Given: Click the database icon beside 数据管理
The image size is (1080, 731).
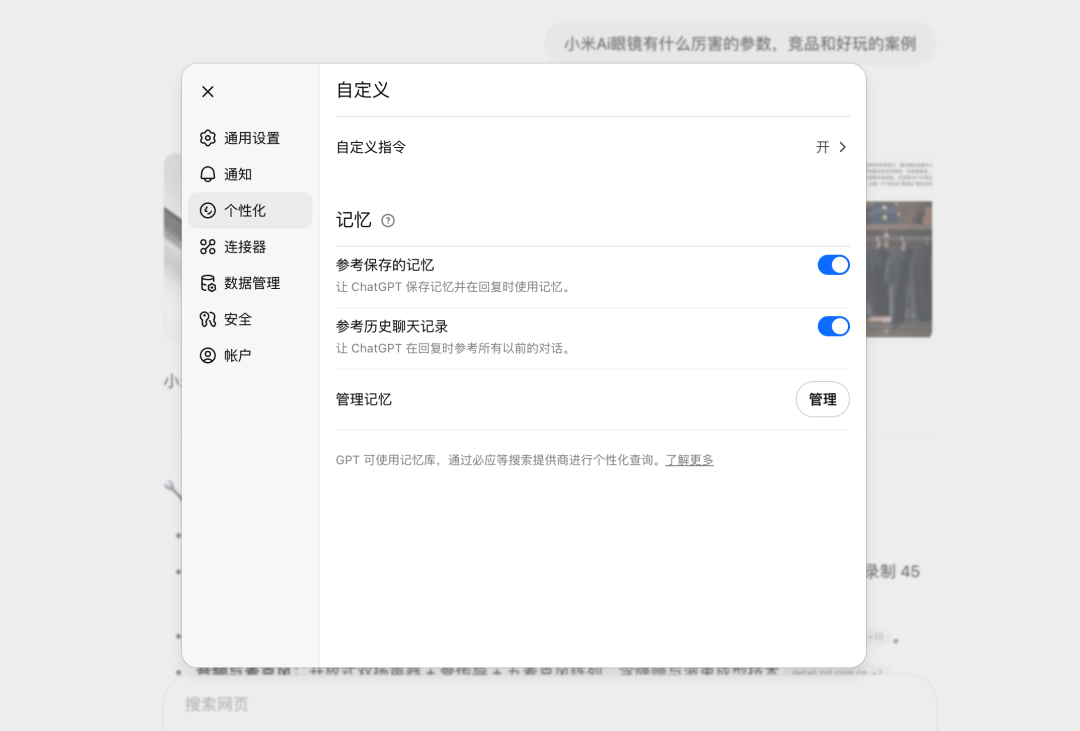Looking at the screenshot, I should coord(207,283).
